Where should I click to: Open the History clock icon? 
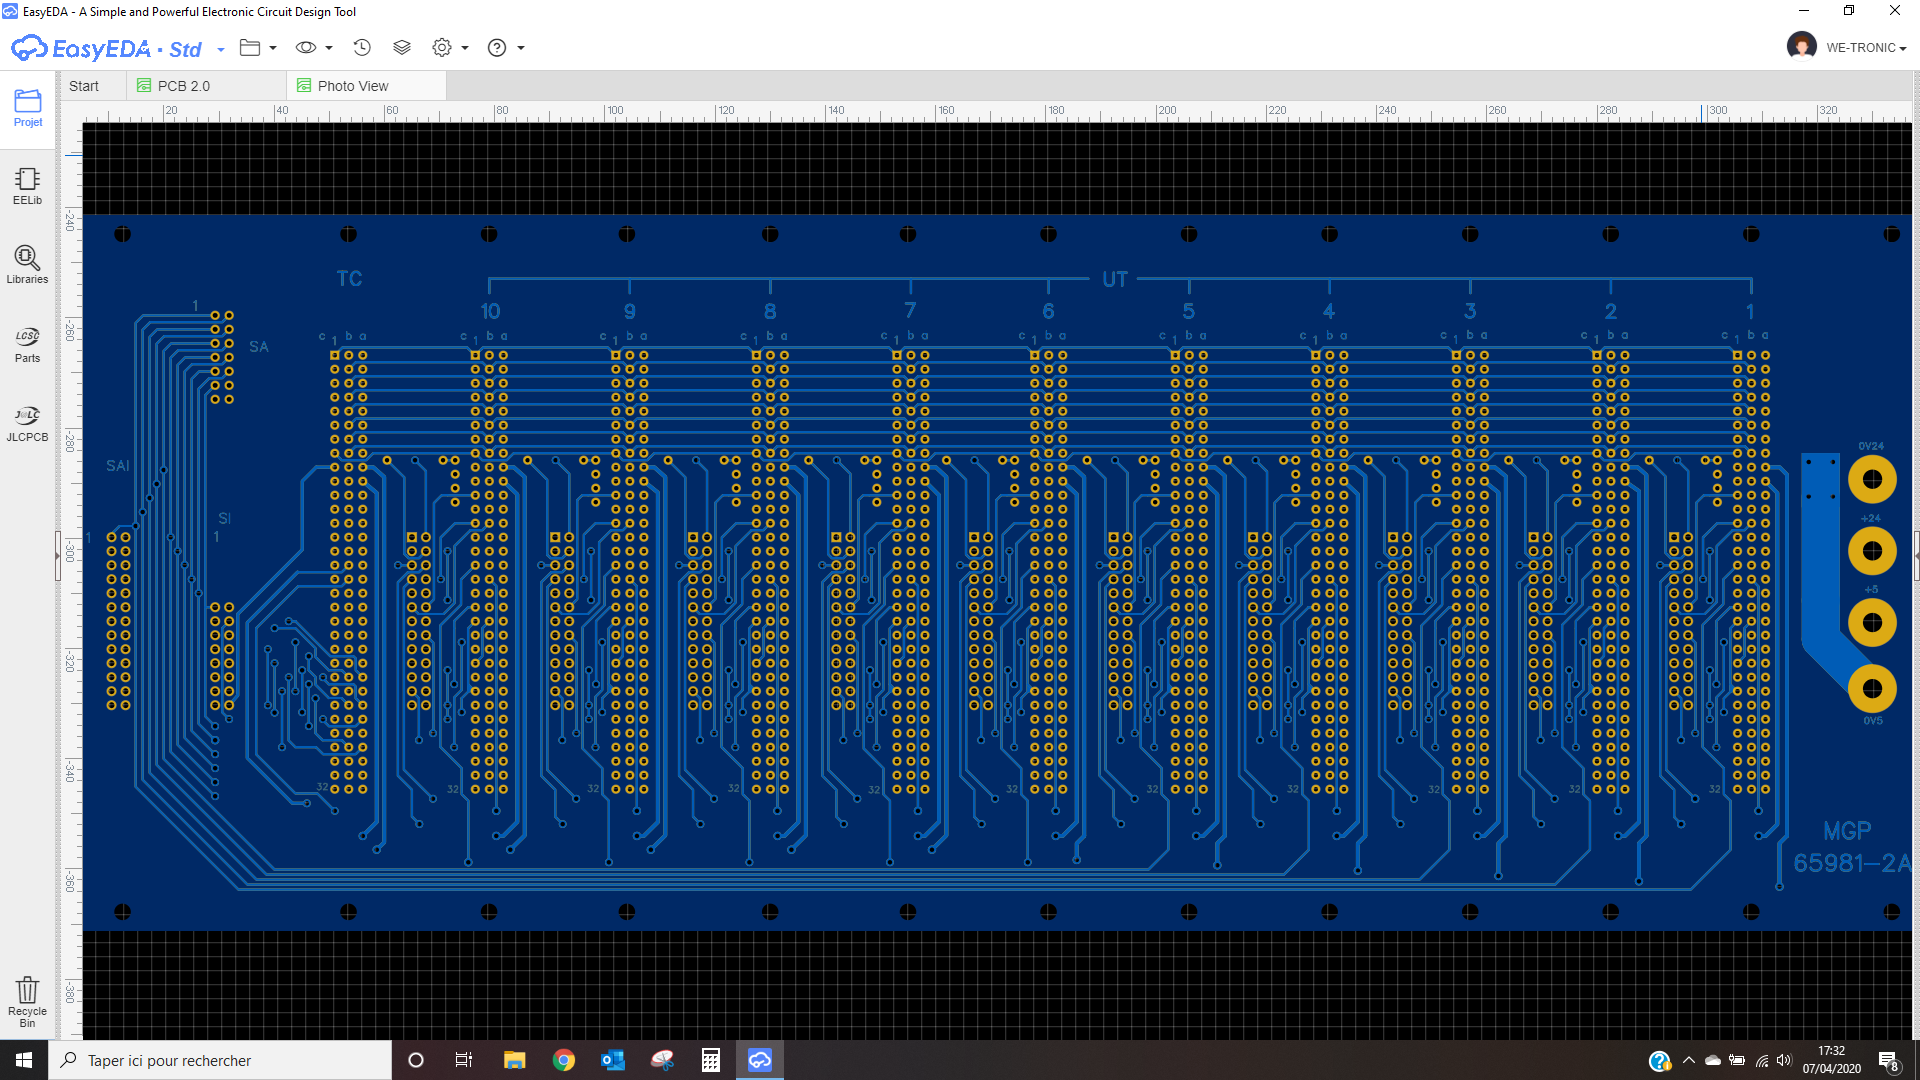point(362,48)
